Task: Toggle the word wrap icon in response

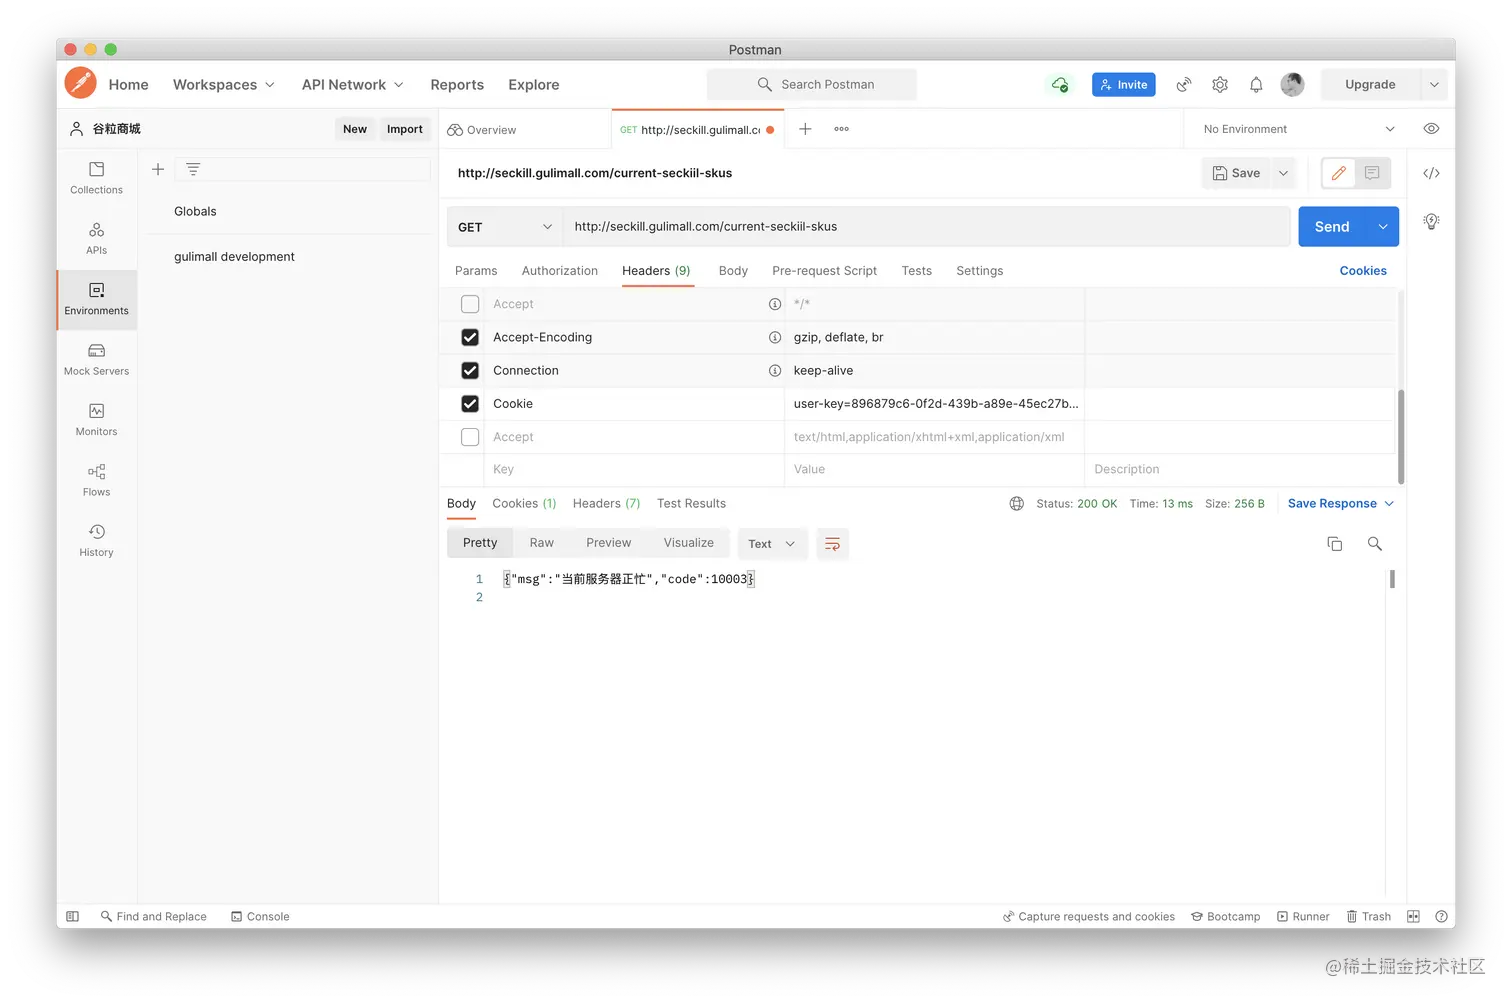Action: pos(832,544)
